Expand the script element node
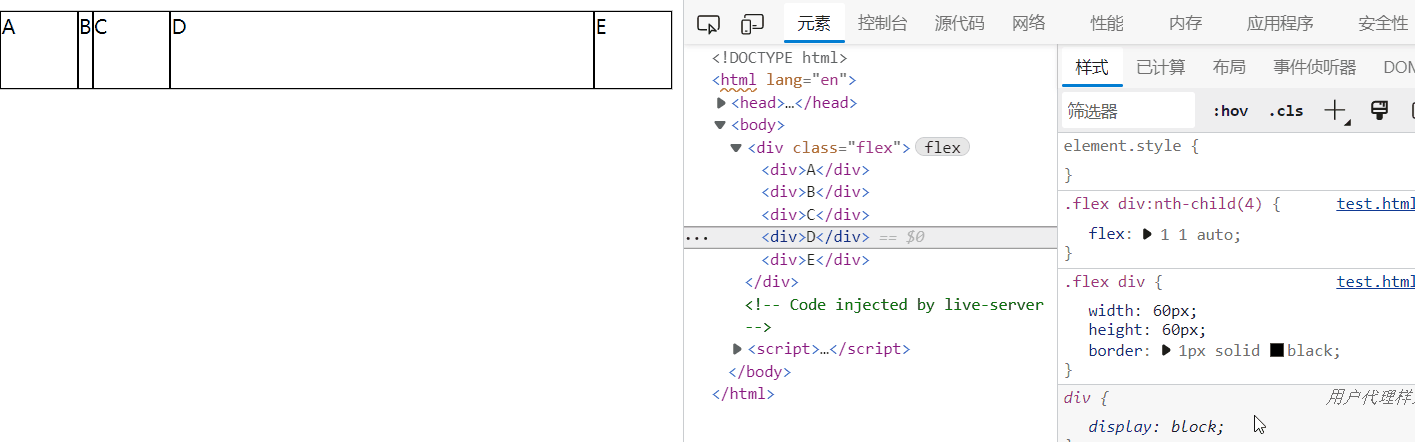The image size is (1415, 442). click(x=737, y=349)
